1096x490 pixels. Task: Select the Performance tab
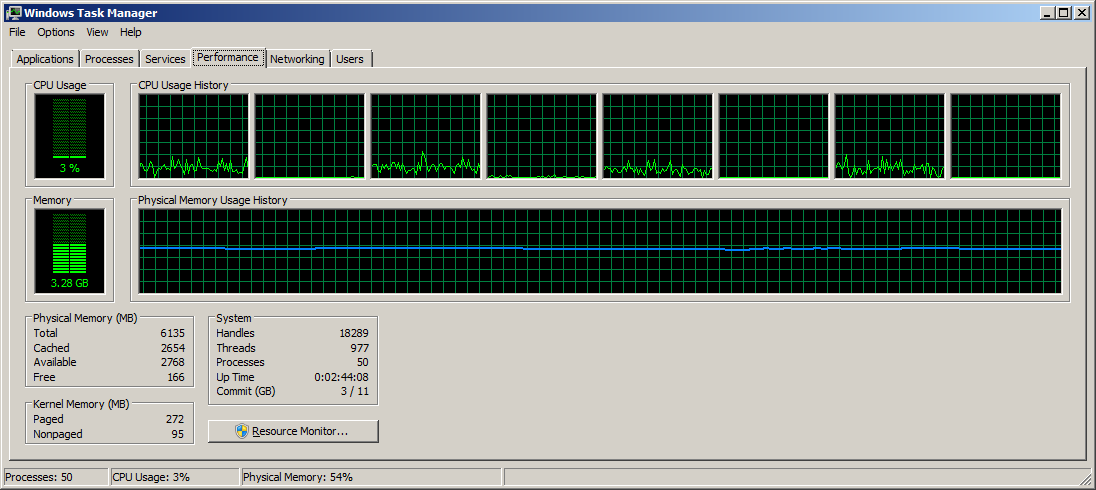click(228, 57)
